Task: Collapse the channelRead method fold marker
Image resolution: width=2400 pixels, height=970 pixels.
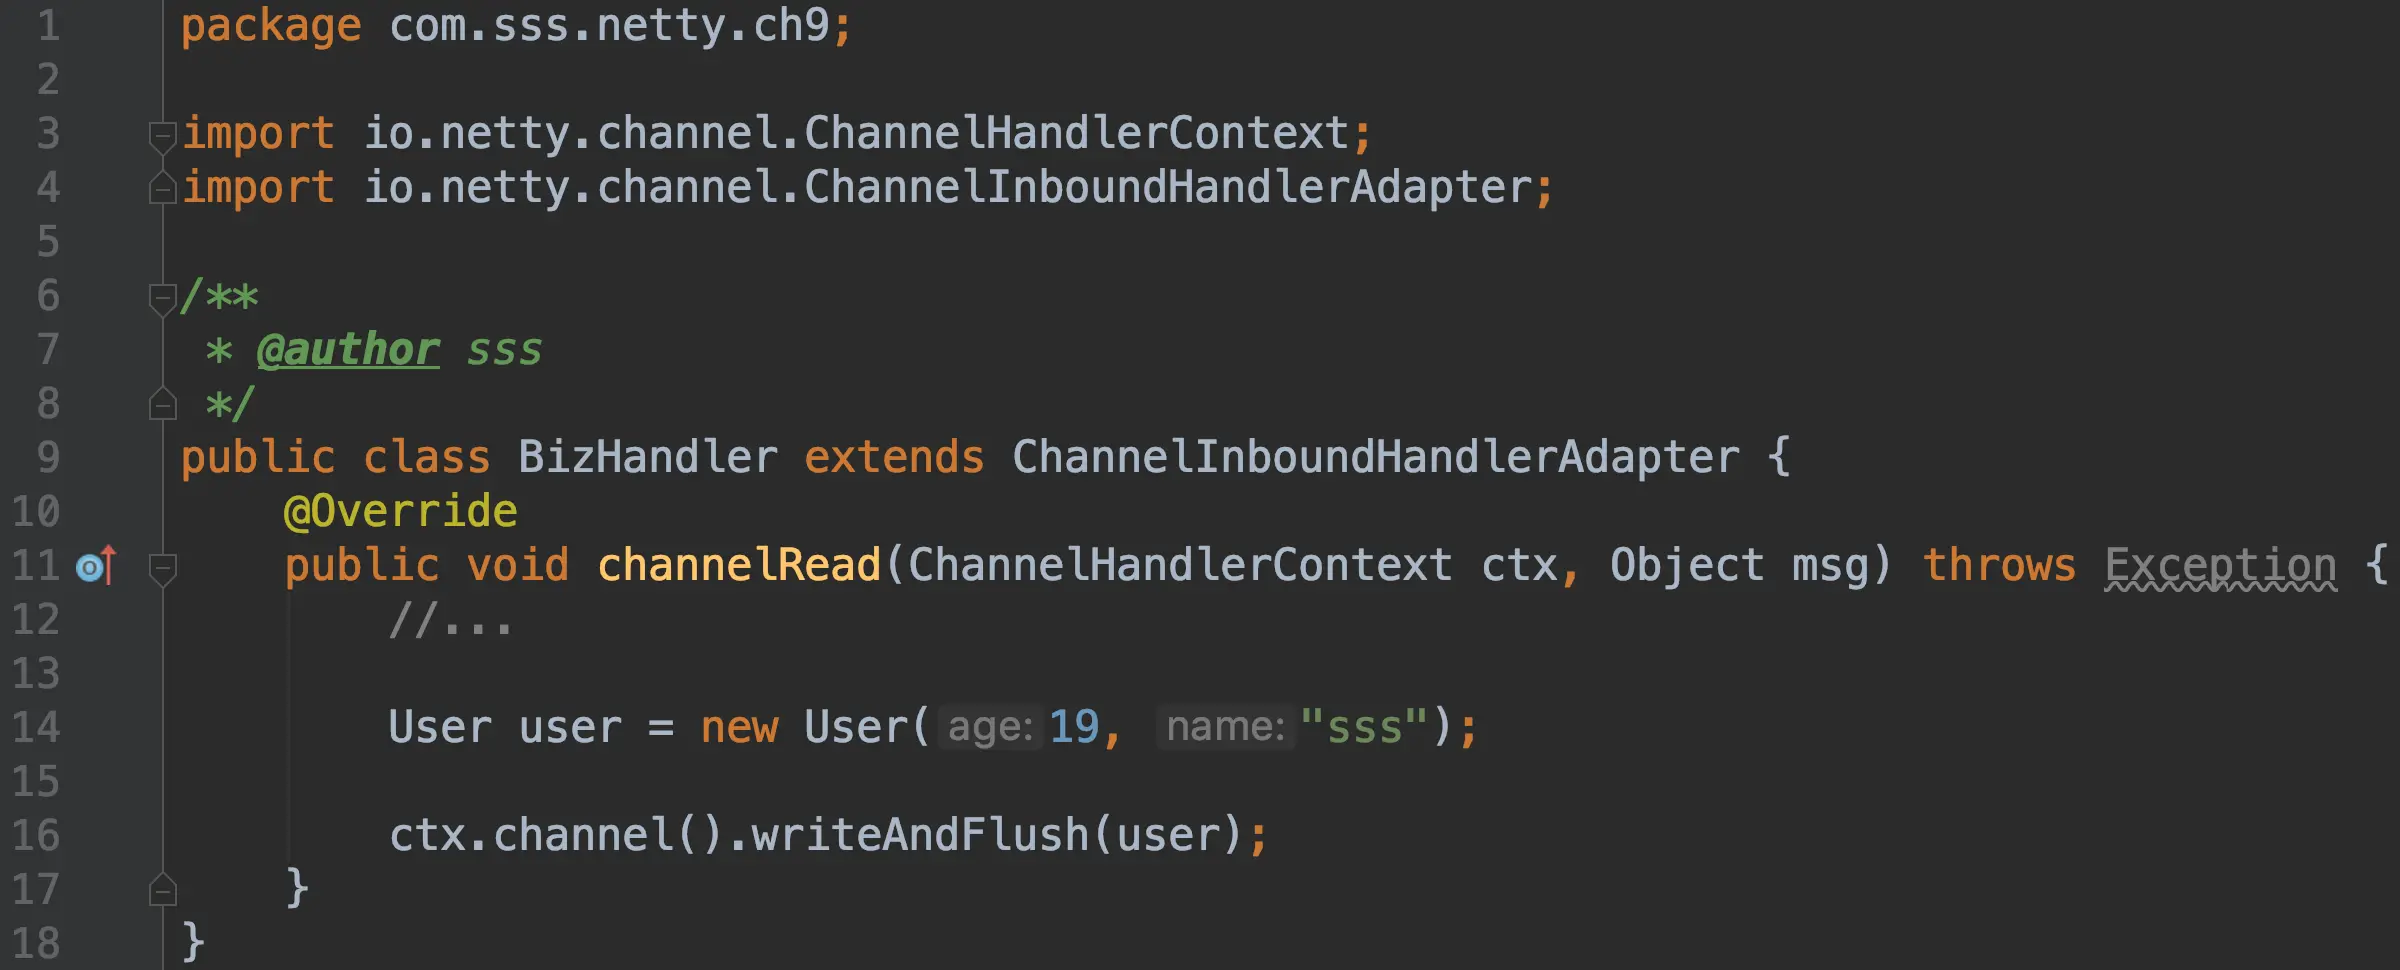Action: 162,568
